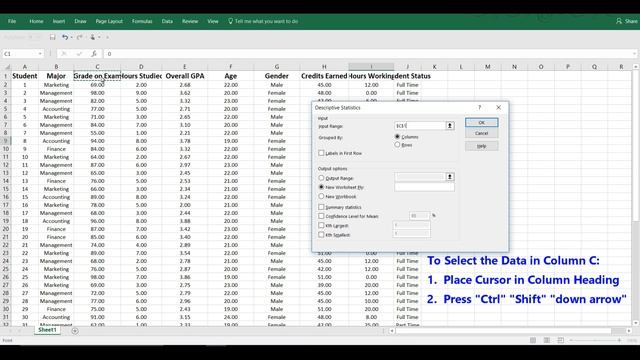
Task: Select New Workbook radio button
Action: [321, 196]
